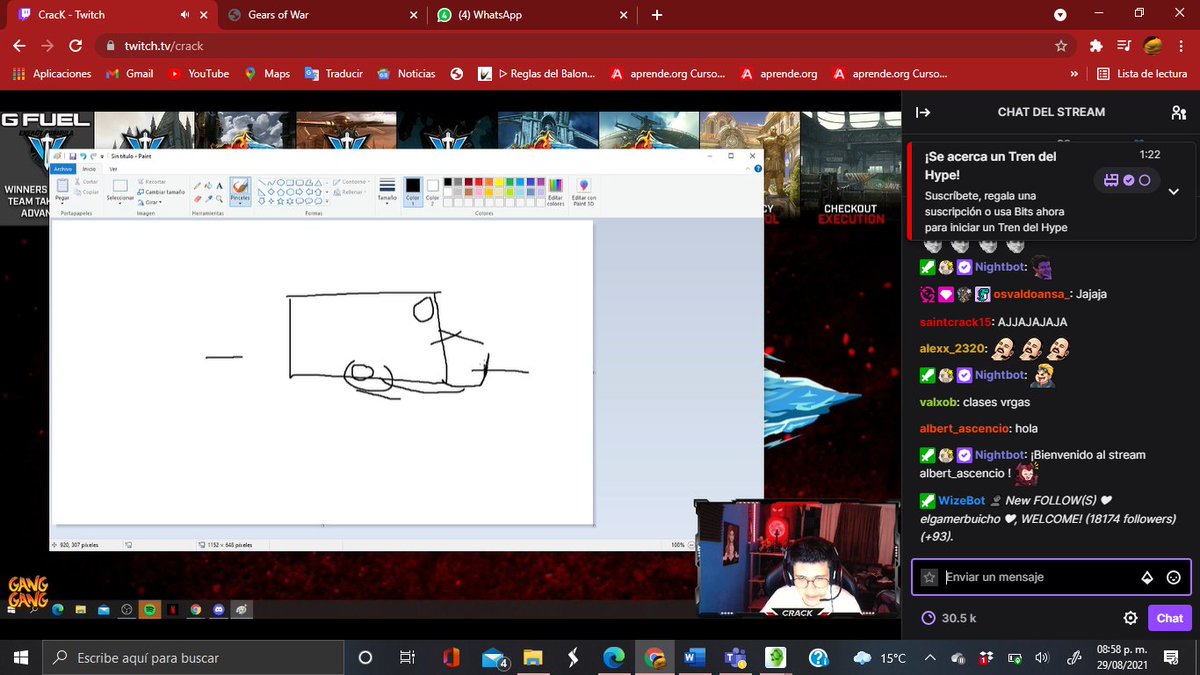The image size is (1200, 675).
Task: Open the Maps bookmark
Action: pos(266,74)
